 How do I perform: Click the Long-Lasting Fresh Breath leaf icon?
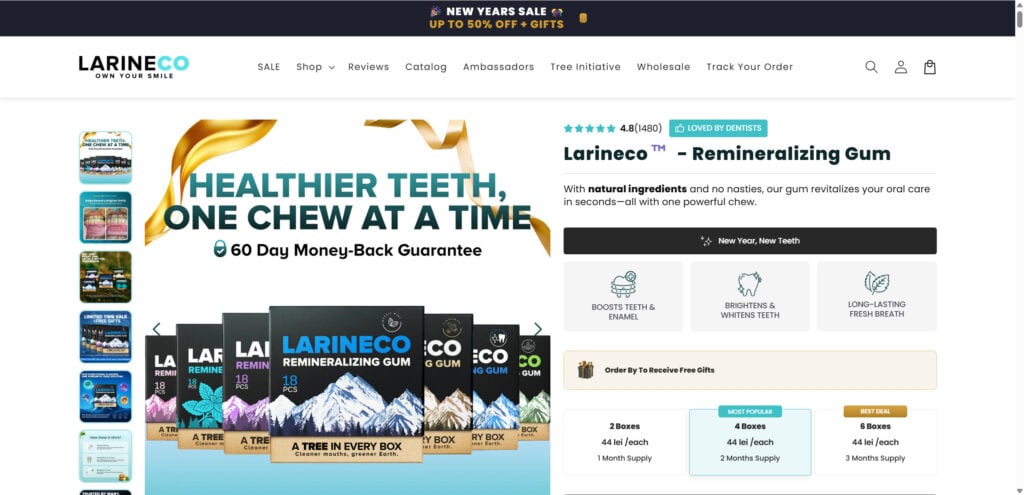click(876, 283)
